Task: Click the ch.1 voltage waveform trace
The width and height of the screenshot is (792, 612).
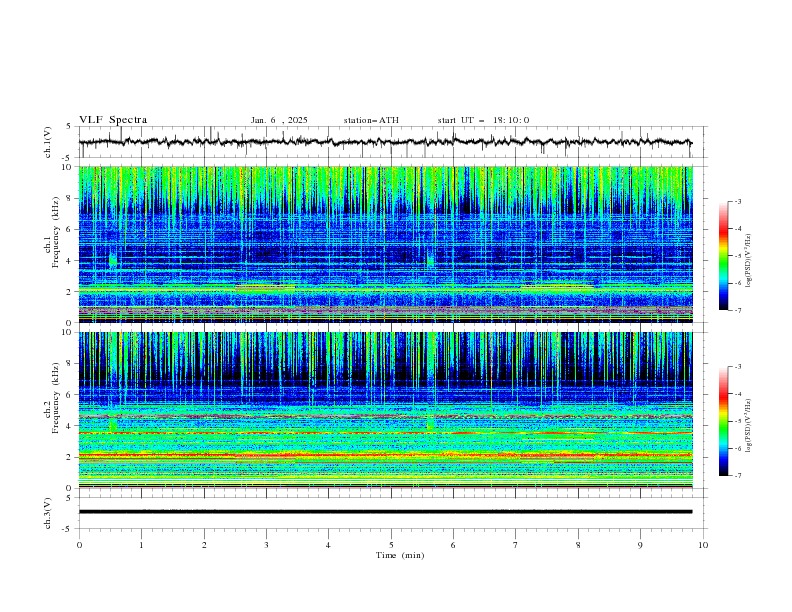Action: click(385, 142)
